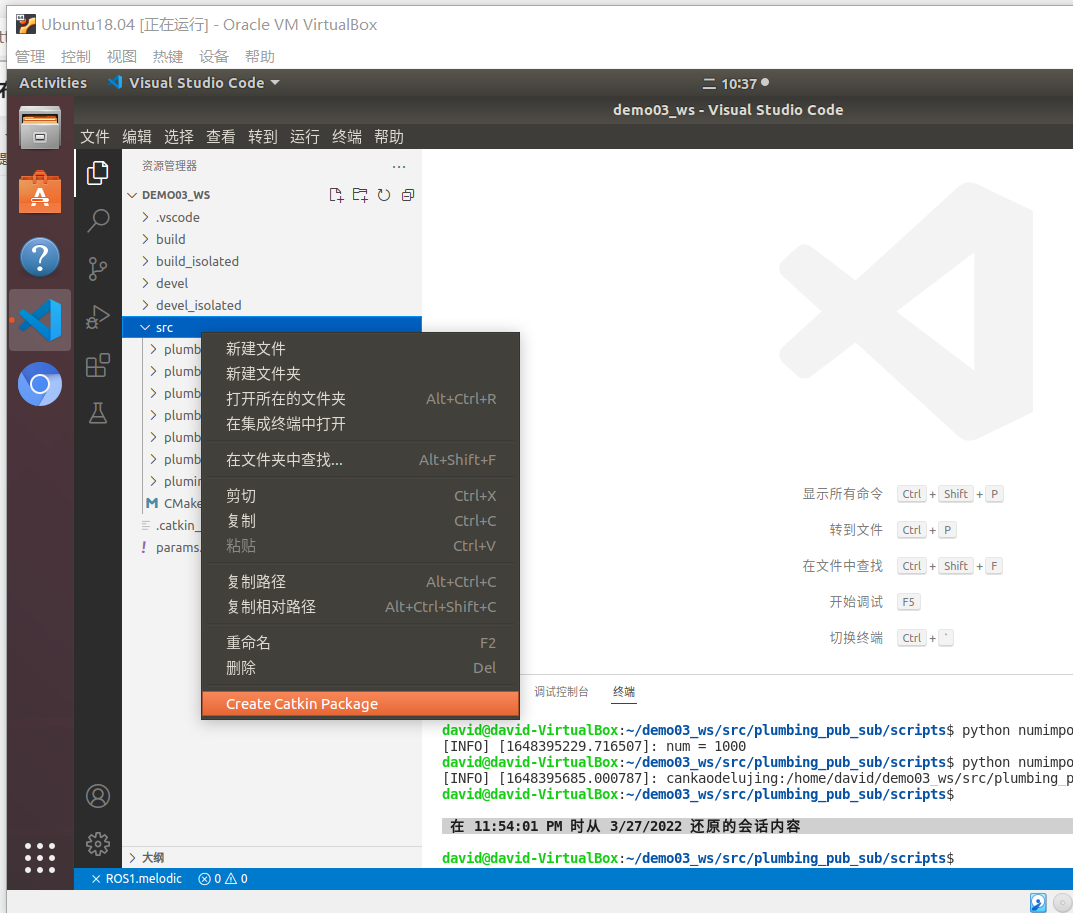Select 重命名 in the context menu
The image size is (1073, 913).
click(361, 643)
